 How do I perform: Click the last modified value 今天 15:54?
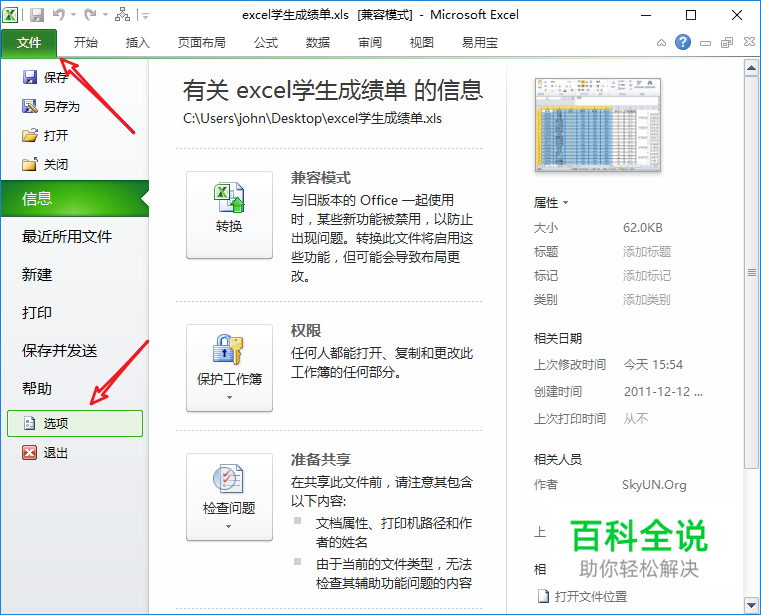[653, 365]
